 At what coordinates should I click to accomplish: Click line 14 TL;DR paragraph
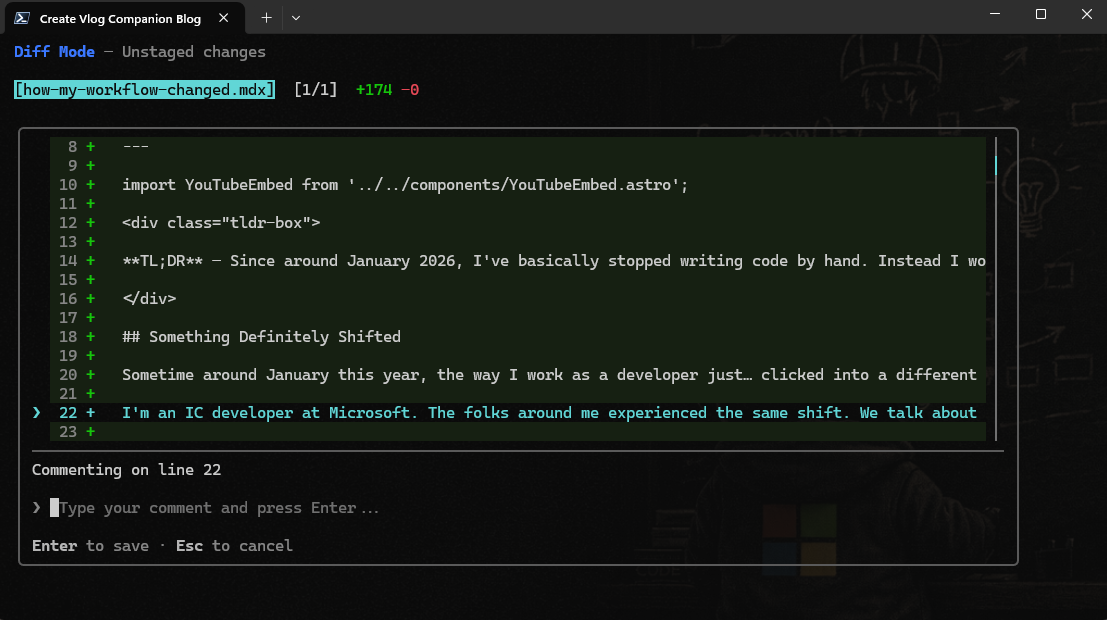554,261
